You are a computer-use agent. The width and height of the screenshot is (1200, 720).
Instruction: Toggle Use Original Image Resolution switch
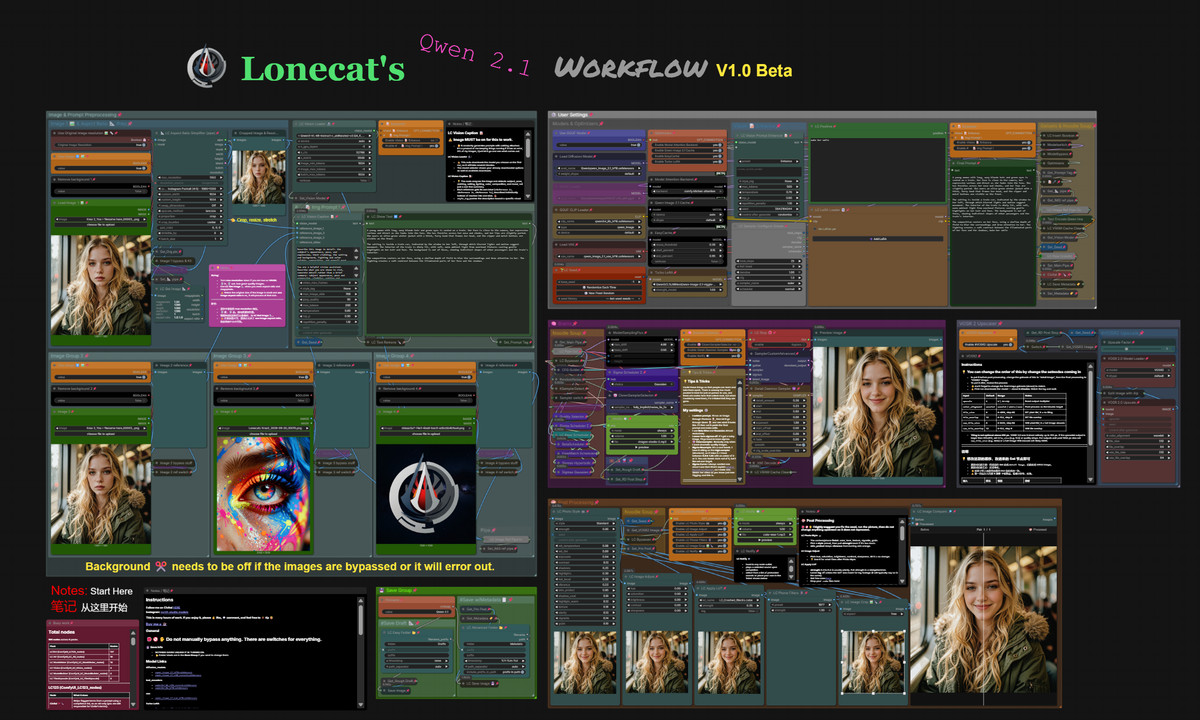coord(100,144)
